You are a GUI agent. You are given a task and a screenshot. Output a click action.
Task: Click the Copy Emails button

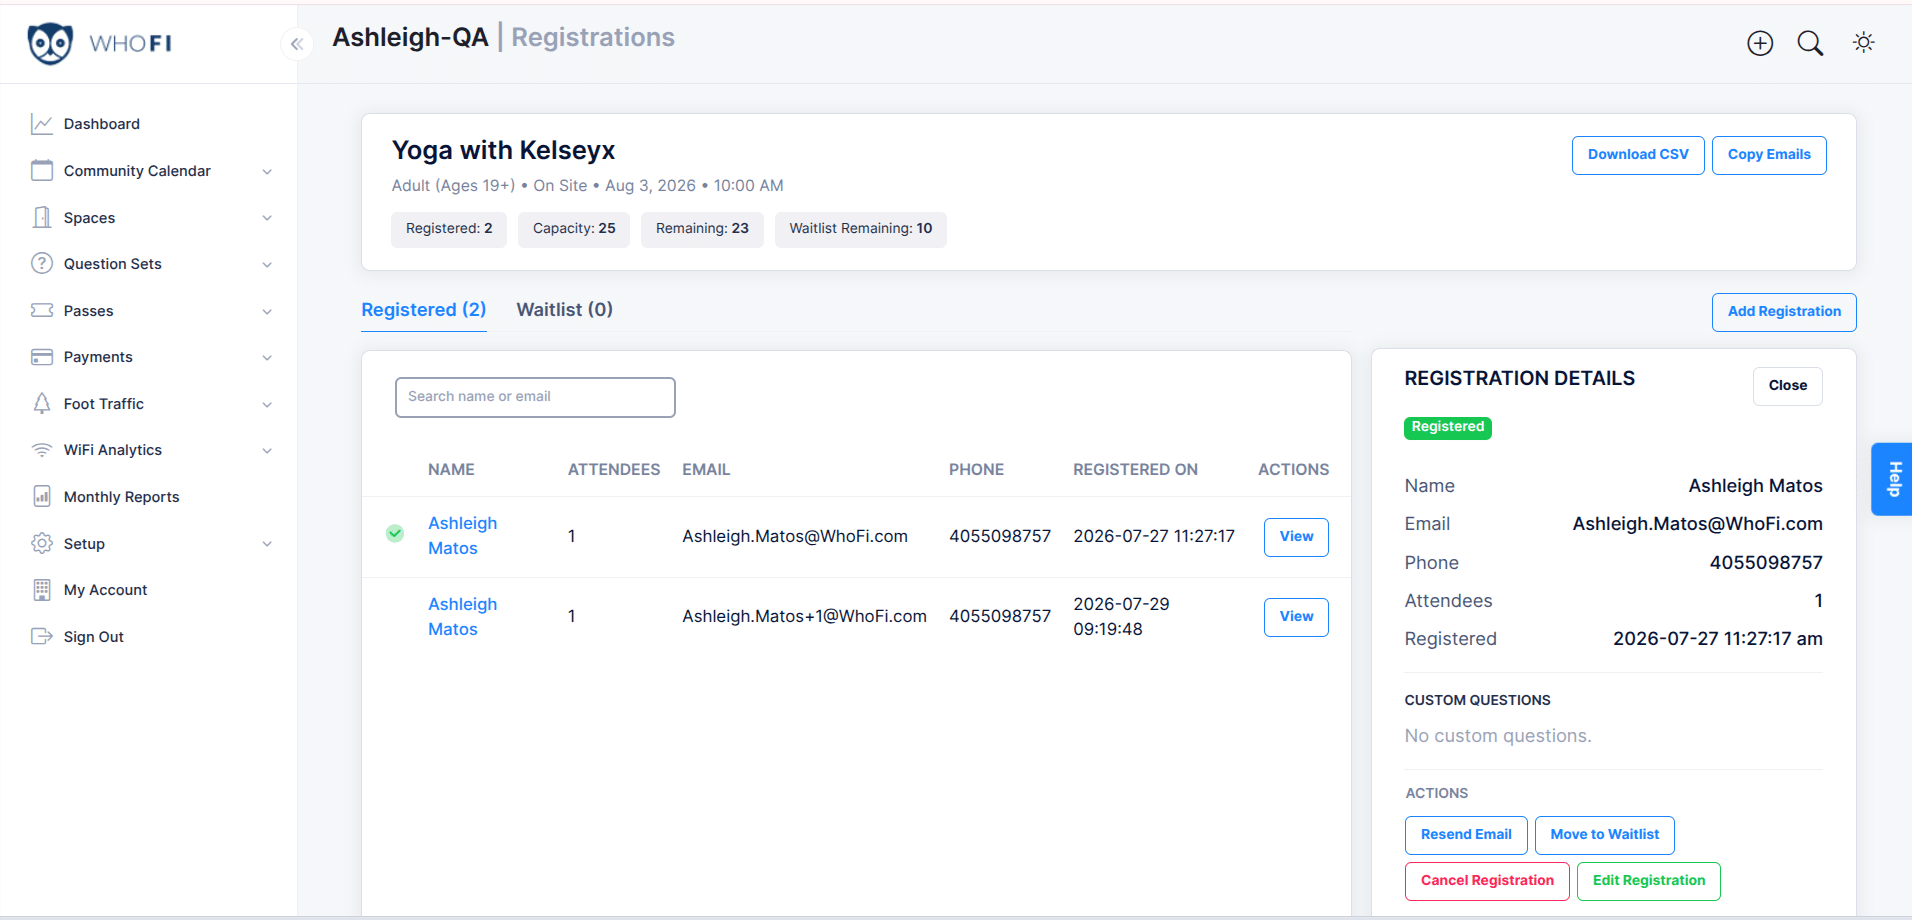(x=1769, y=155)
